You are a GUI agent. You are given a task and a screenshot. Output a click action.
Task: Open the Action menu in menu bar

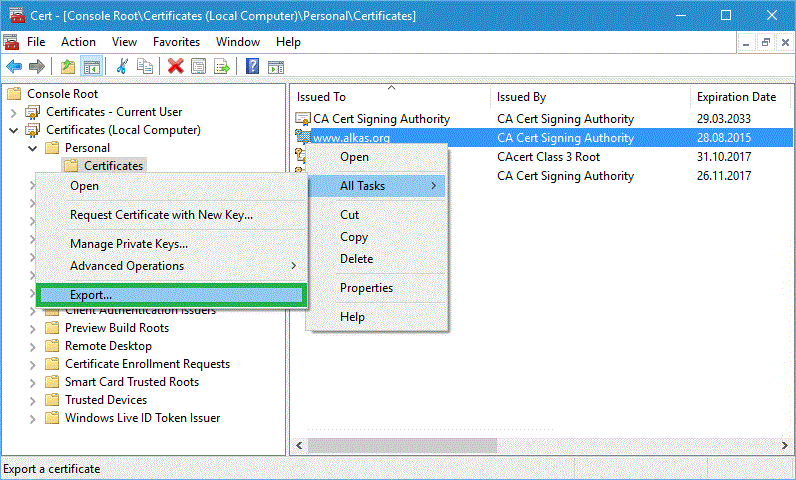click(x=78, y=42)
